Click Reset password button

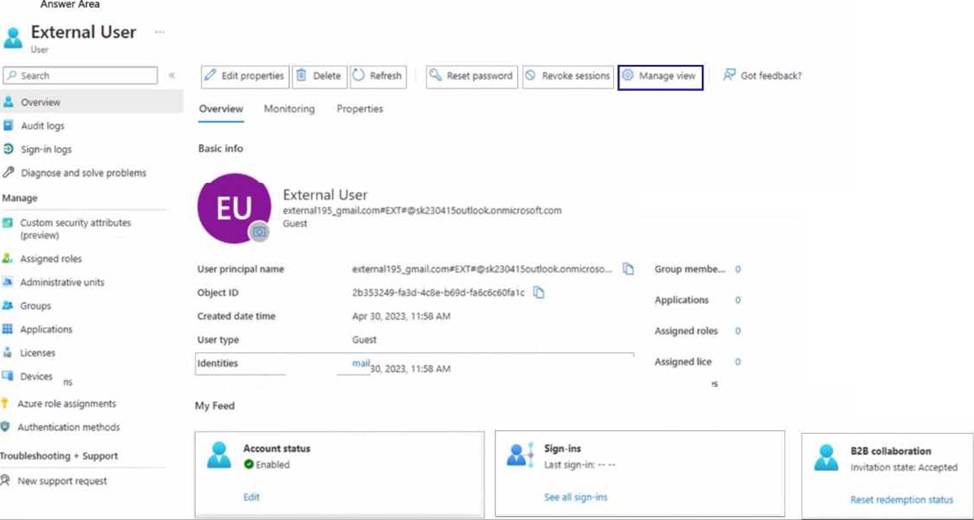pyautogui.click(x=470, y=76)
